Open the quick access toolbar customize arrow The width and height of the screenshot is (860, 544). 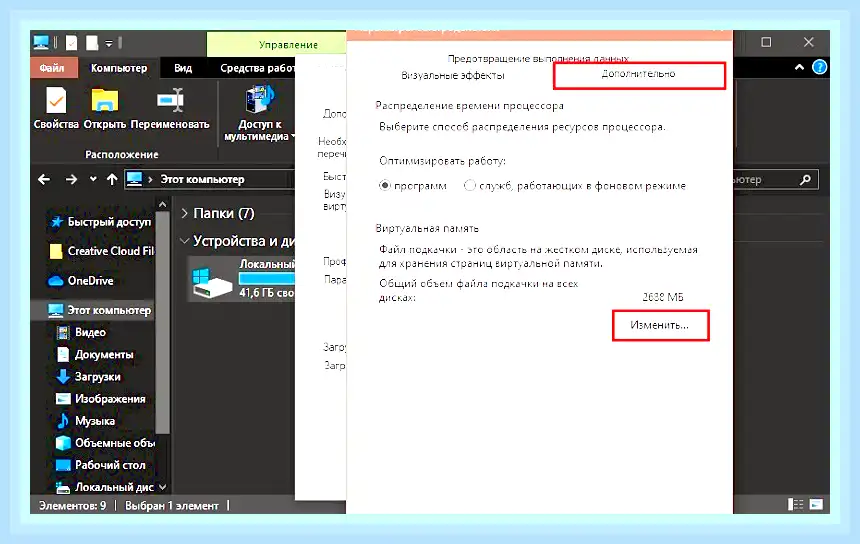109,43
